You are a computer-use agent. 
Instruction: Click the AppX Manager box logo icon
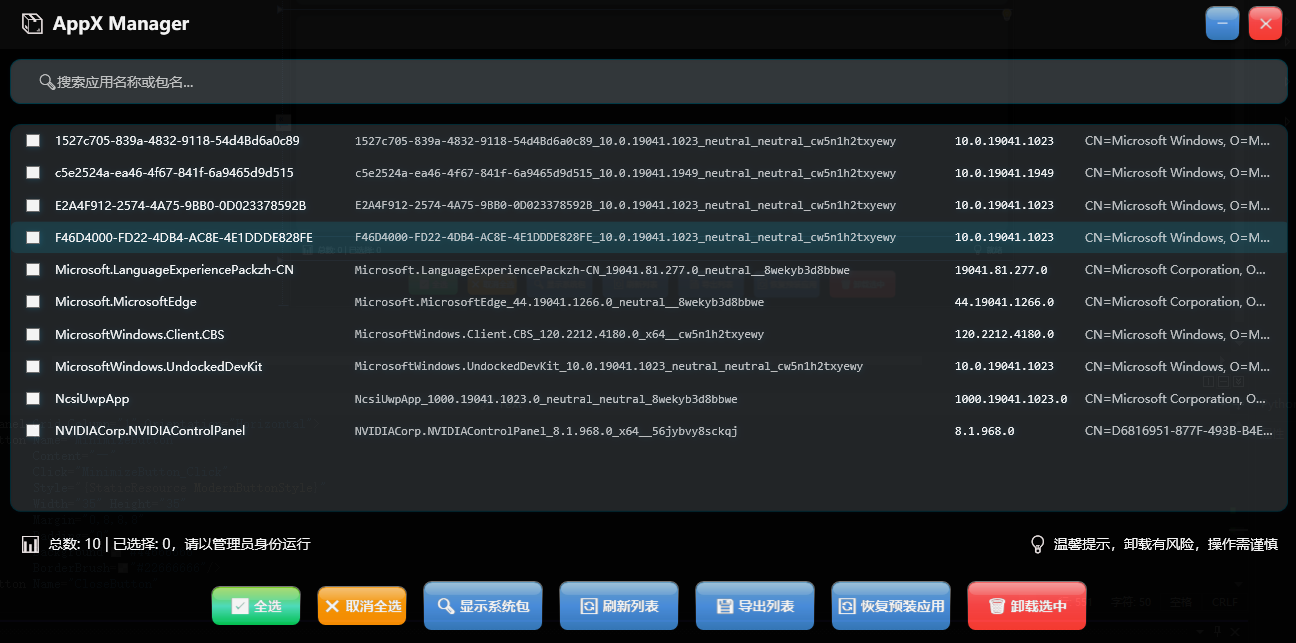[33, 24]
